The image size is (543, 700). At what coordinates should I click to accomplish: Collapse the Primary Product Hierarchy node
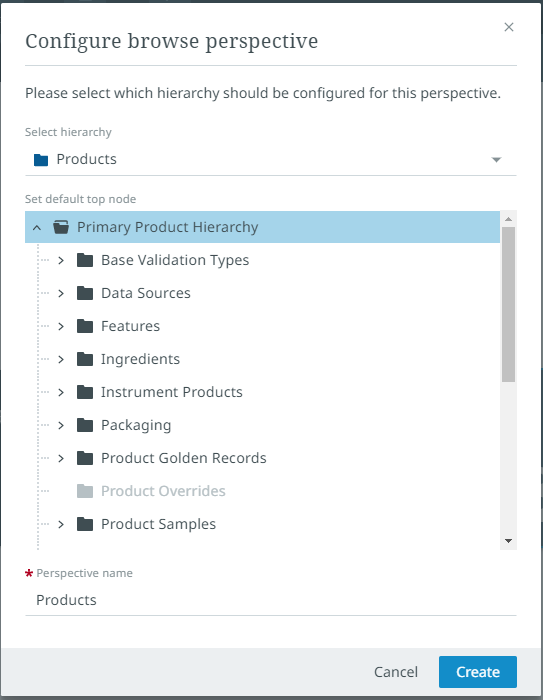coord(37,227)
